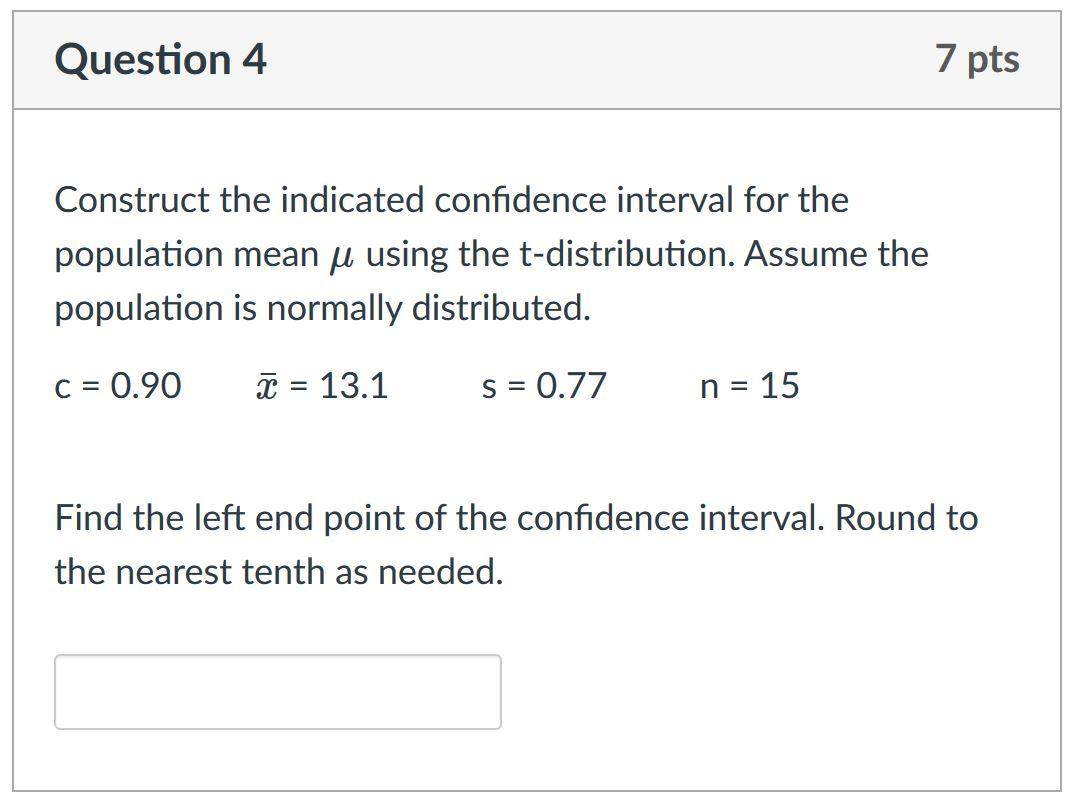Click the question header bar

point(537,58)
